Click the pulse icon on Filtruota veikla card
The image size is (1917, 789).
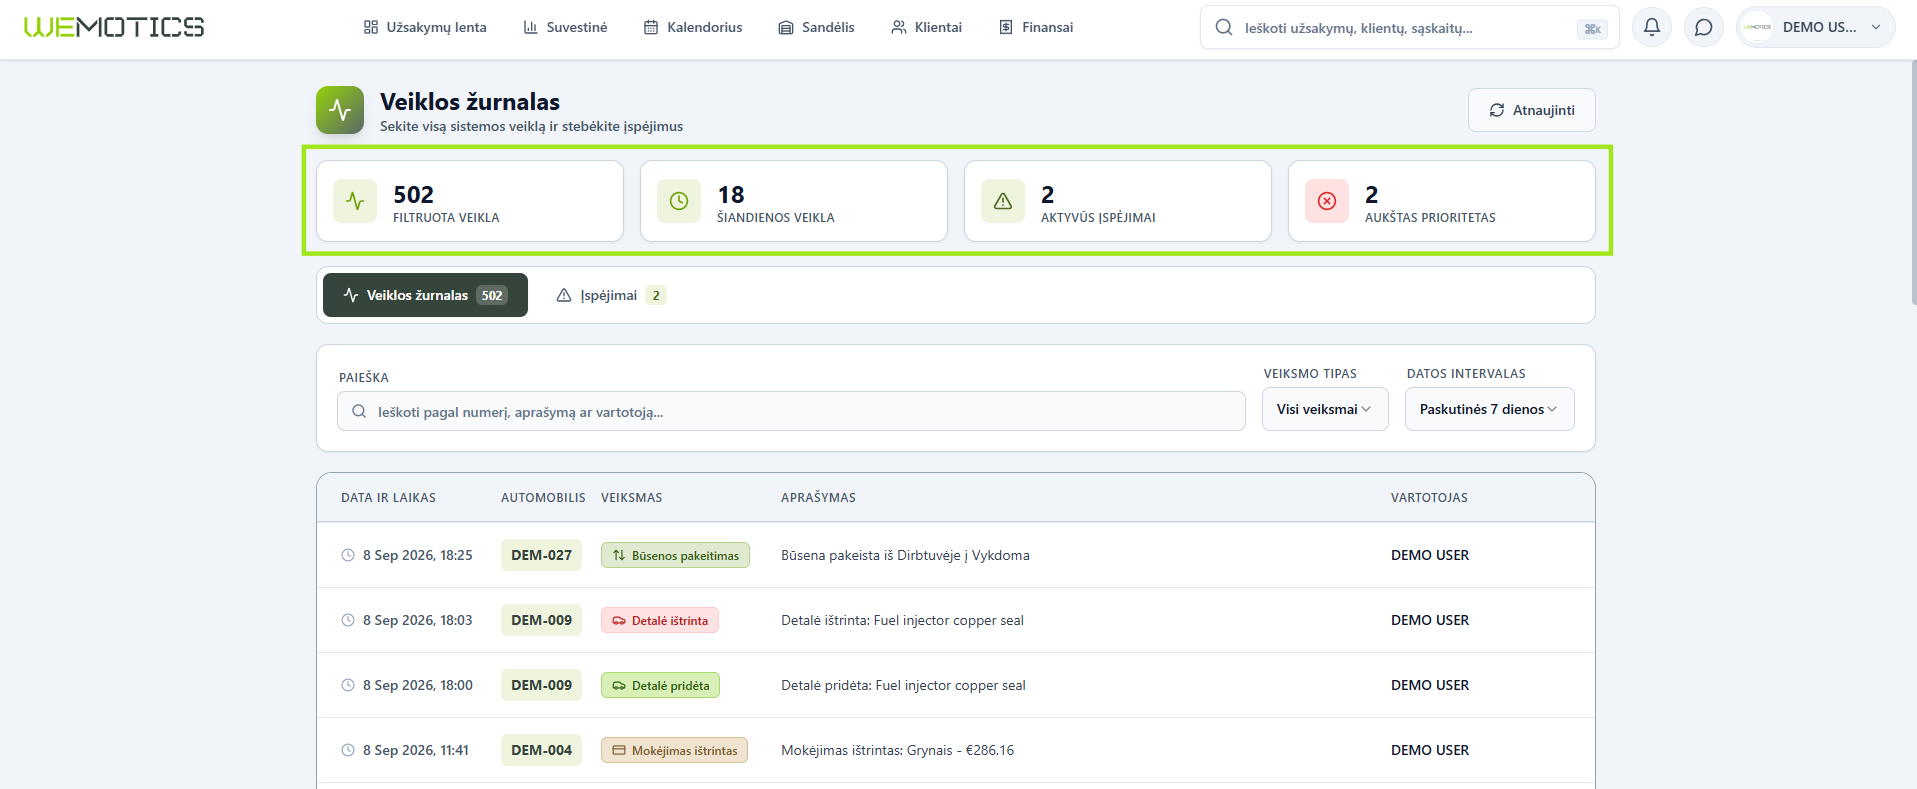point(355,201)
